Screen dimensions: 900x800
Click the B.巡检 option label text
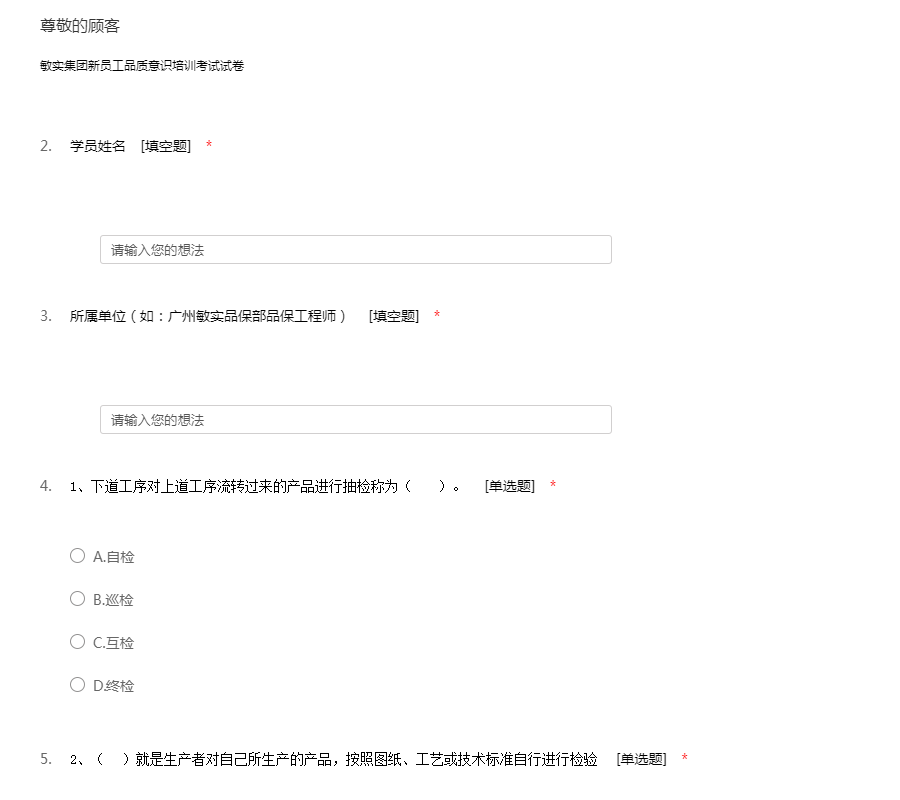point(113,600)
